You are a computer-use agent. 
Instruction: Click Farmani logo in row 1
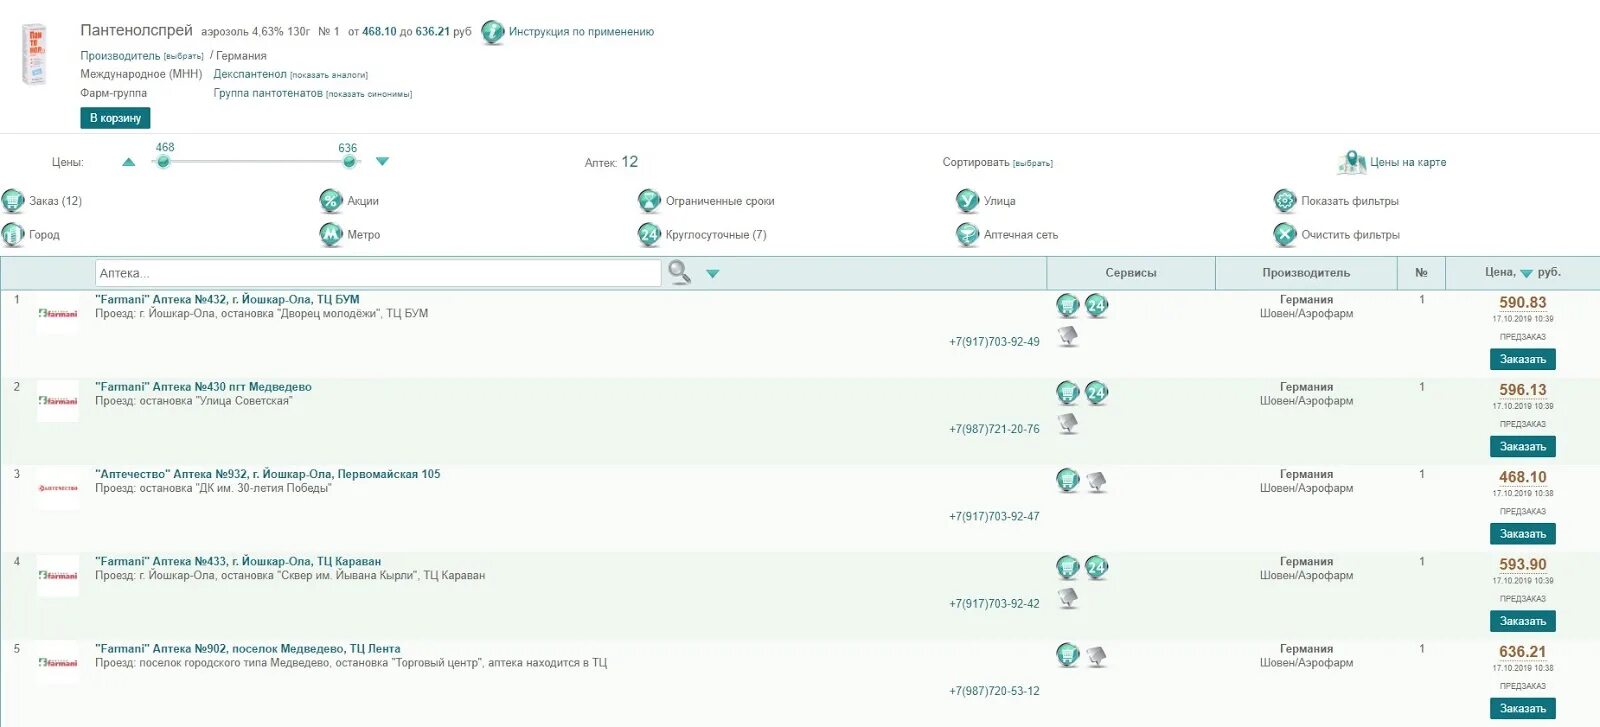[x=58, y=314]
